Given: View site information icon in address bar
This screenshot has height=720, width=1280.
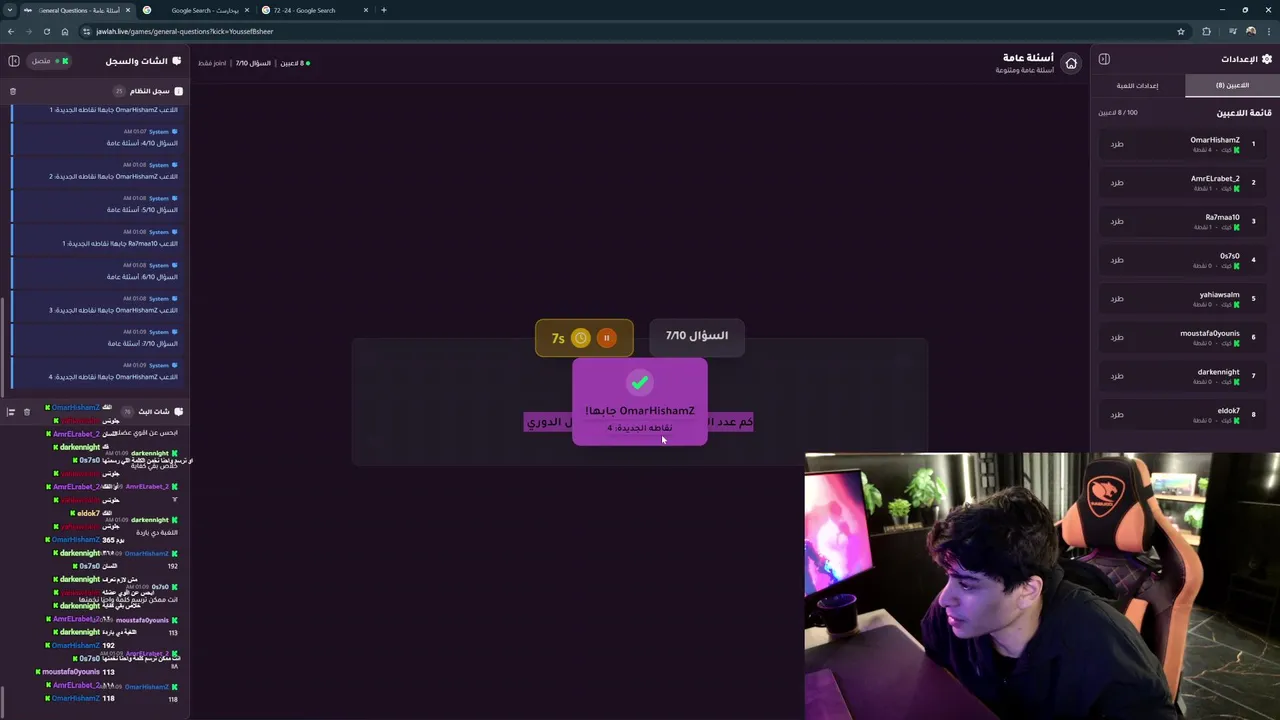Looking at the screenshot, I should tap(87, 31).
